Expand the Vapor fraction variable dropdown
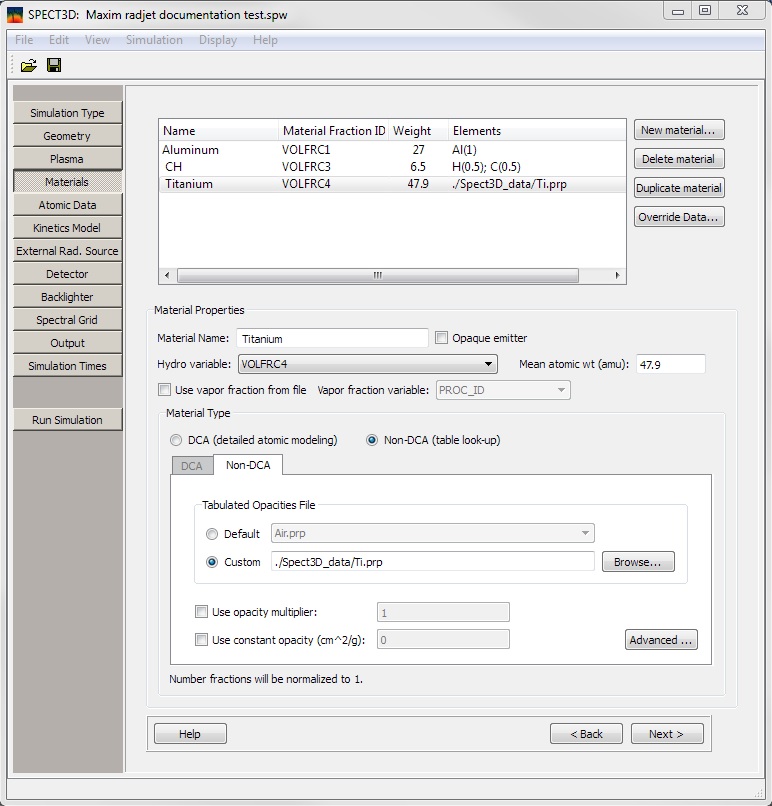This screenshot has width=772, height=806. (x=503, y=390)
